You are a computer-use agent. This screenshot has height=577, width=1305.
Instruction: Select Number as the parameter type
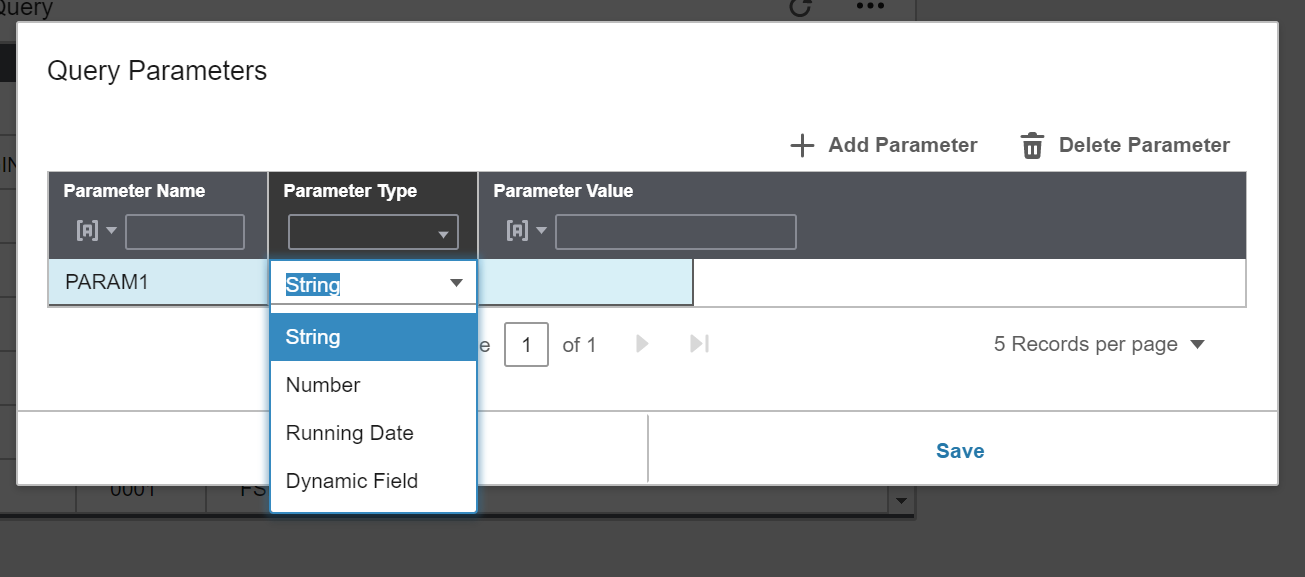(x=322, y=384)
